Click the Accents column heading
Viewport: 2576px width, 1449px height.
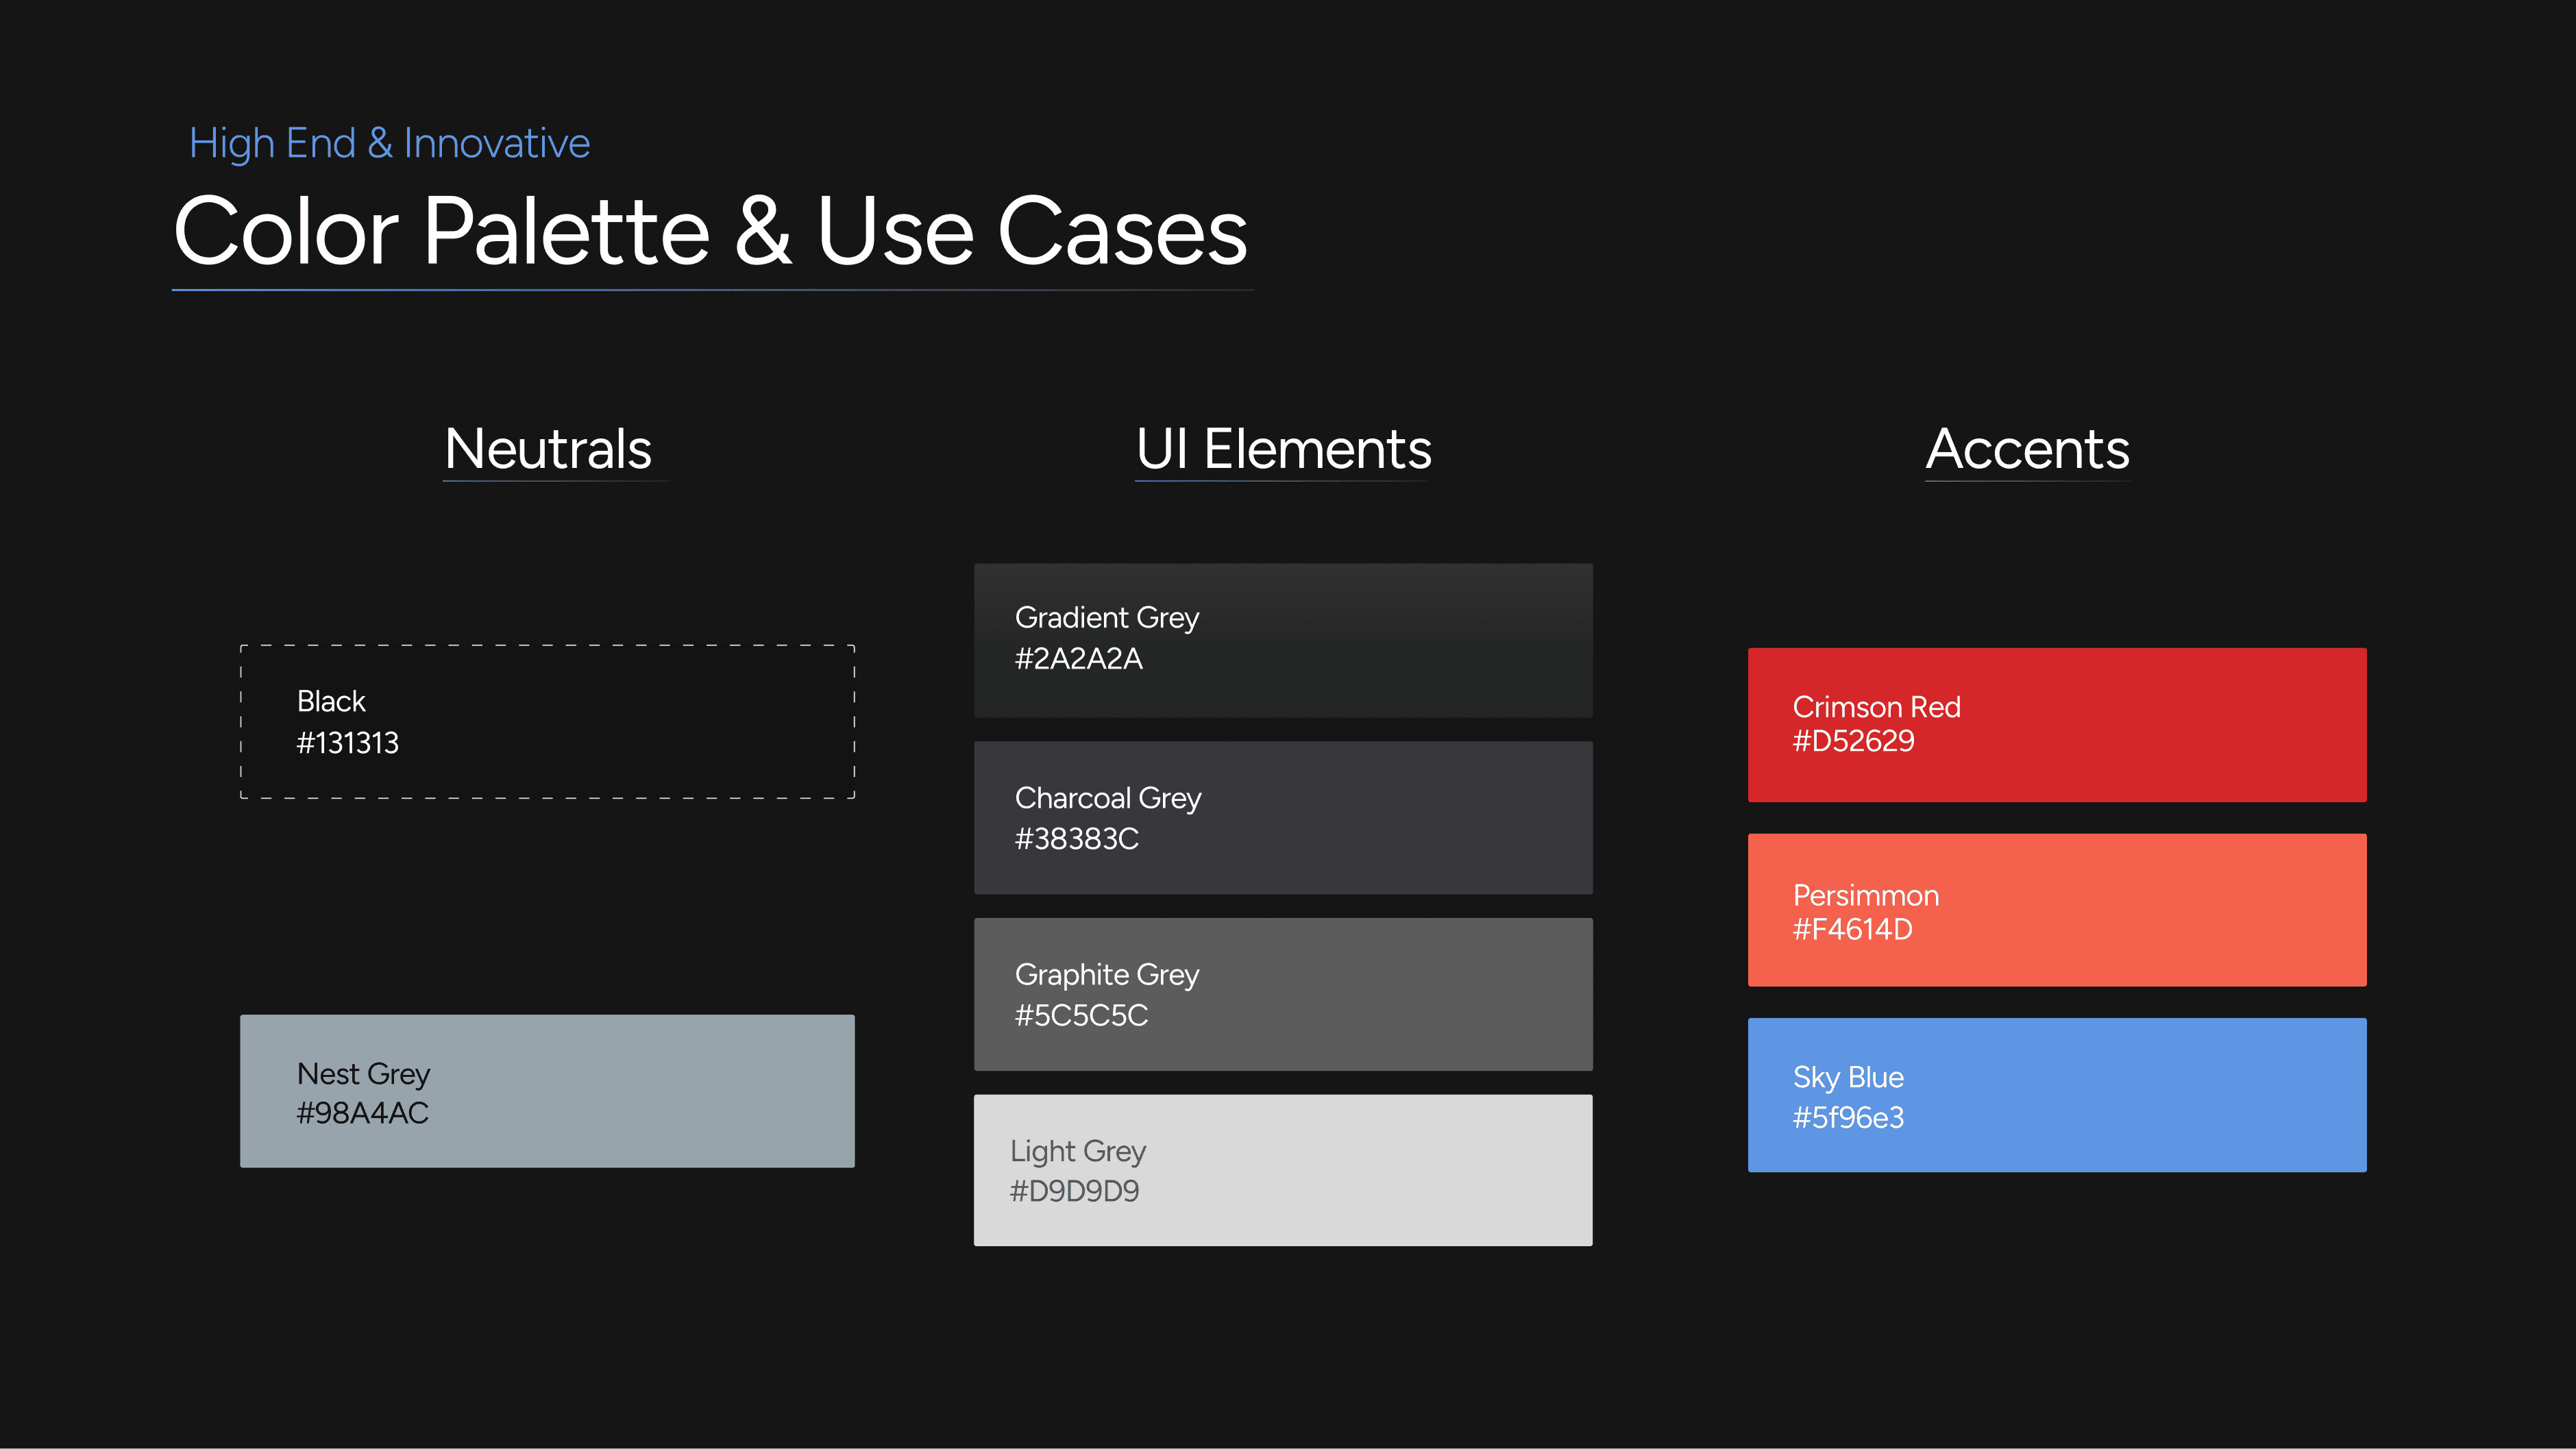[2027, 449]
